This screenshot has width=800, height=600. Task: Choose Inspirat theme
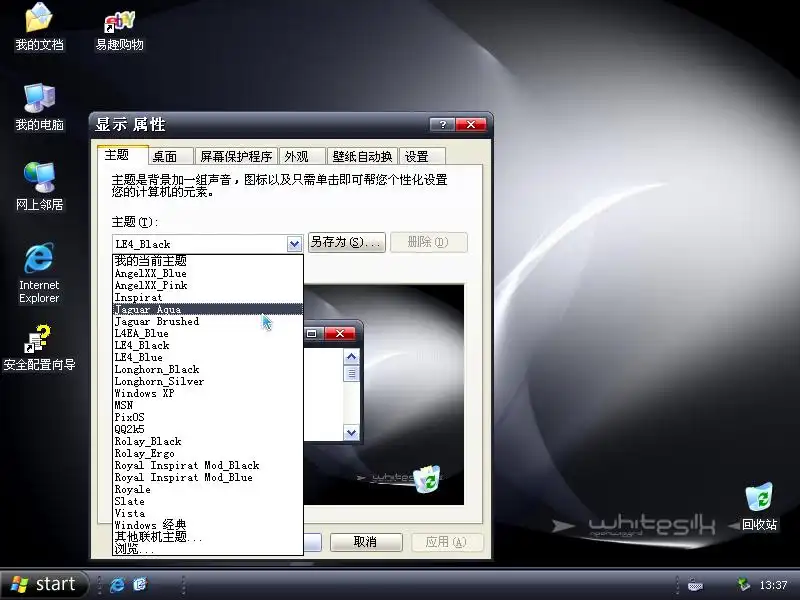tap(207, 297)
